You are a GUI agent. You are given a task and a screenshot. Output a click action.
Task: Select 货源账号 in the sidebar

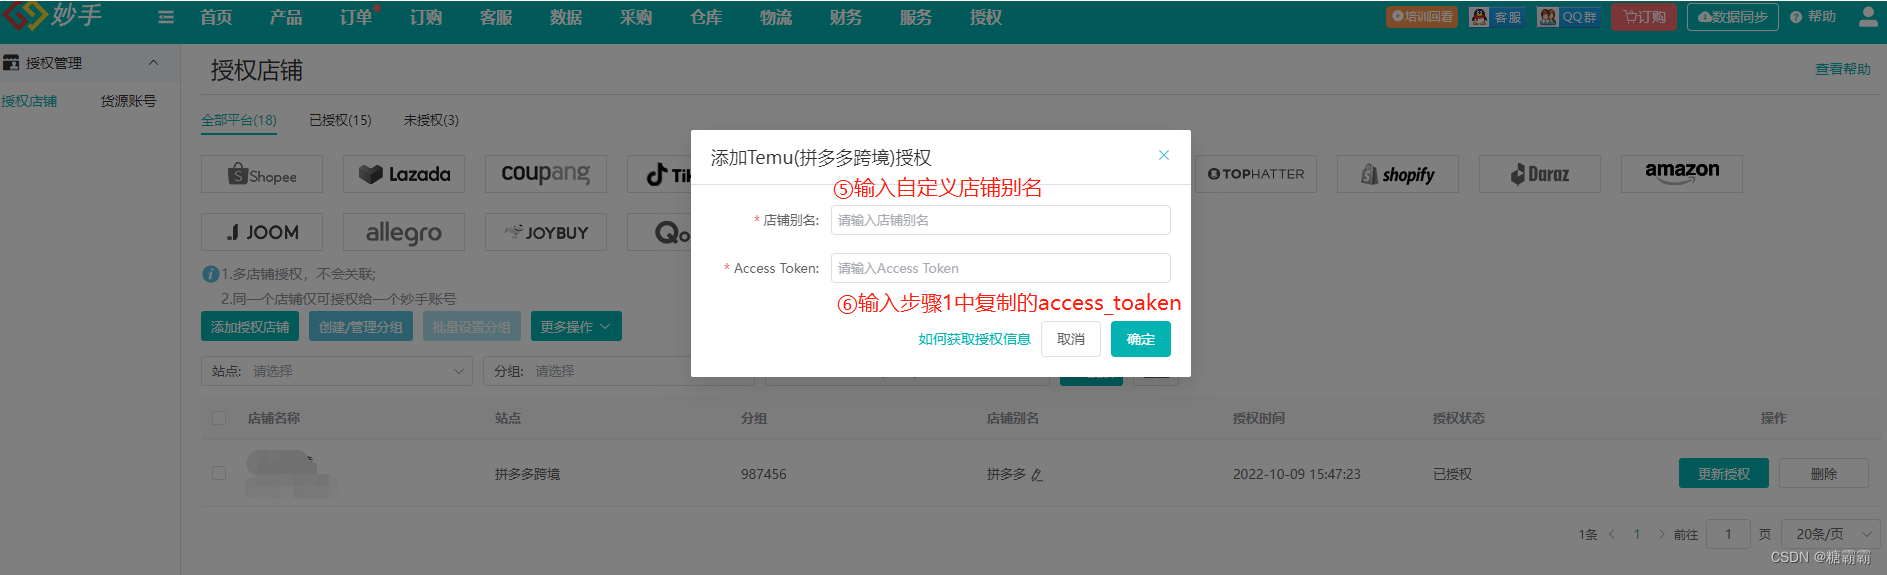coord(128,101)
